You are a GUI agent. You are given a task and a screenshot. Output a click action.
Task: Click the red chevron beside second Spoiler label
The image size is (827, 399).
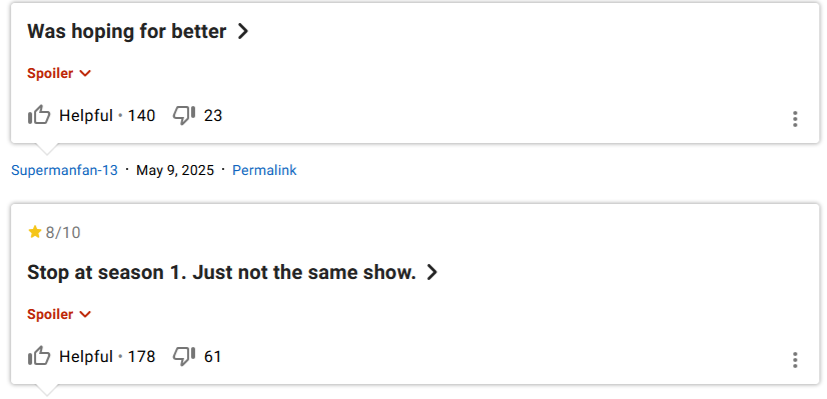85,314
